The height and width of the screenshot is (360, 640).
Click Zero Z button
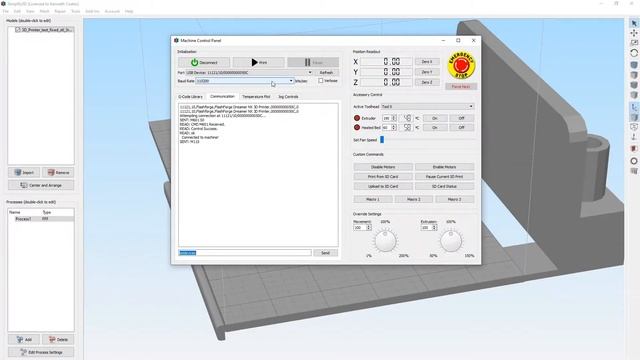coord(427,82)
